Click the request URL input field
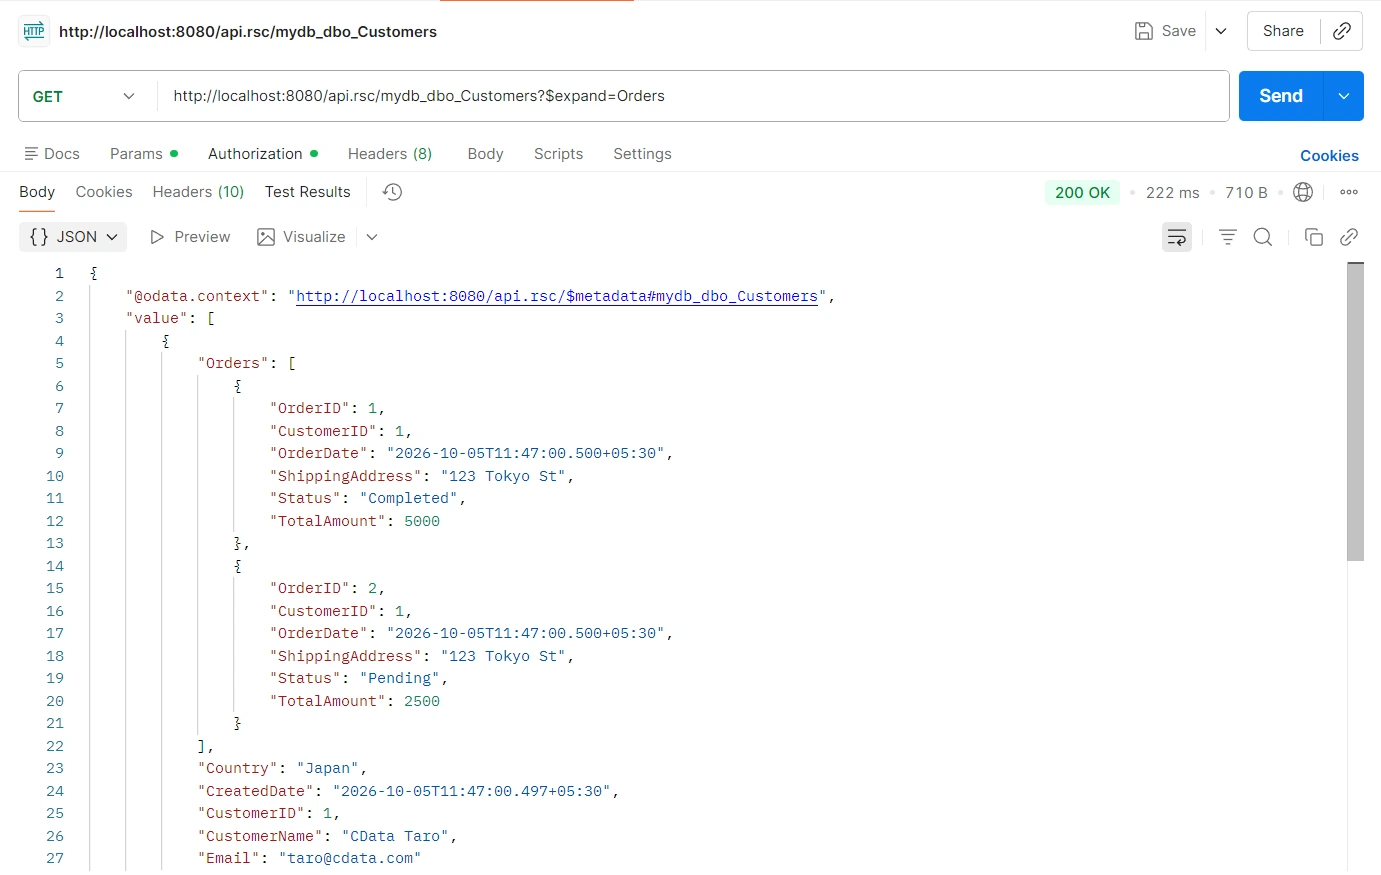Viewport: 1381px width, 875px height. point(693,96)
